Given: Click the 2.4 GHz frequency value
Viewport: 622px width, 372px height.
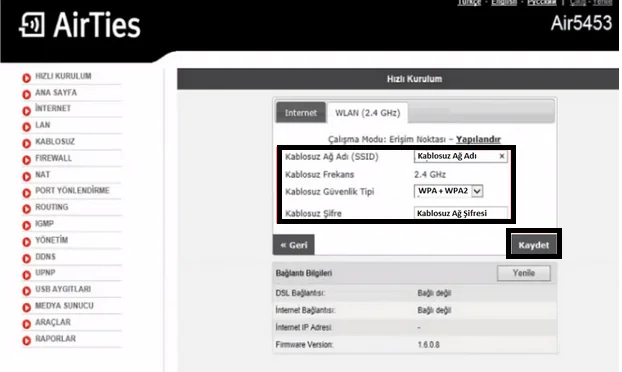Looking at the screenshot, I should coord(430,174).
